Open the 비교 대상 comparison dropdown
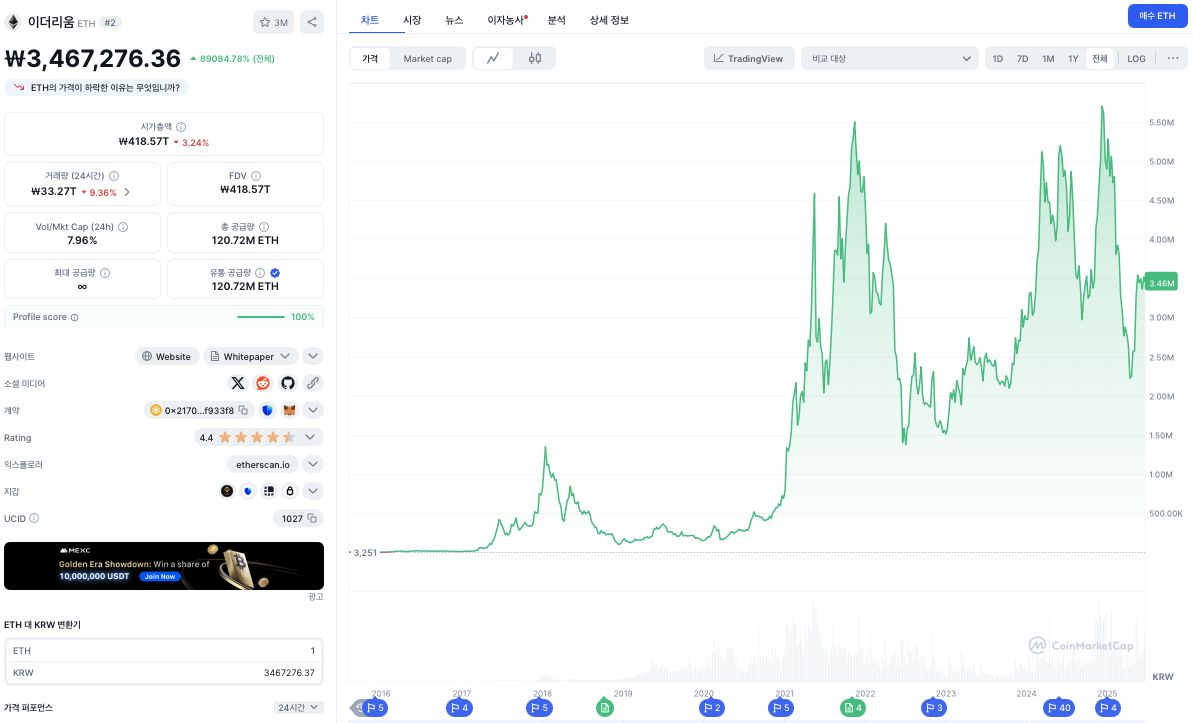The width and height of the screenshot is (1193, 723). [889, 59]
